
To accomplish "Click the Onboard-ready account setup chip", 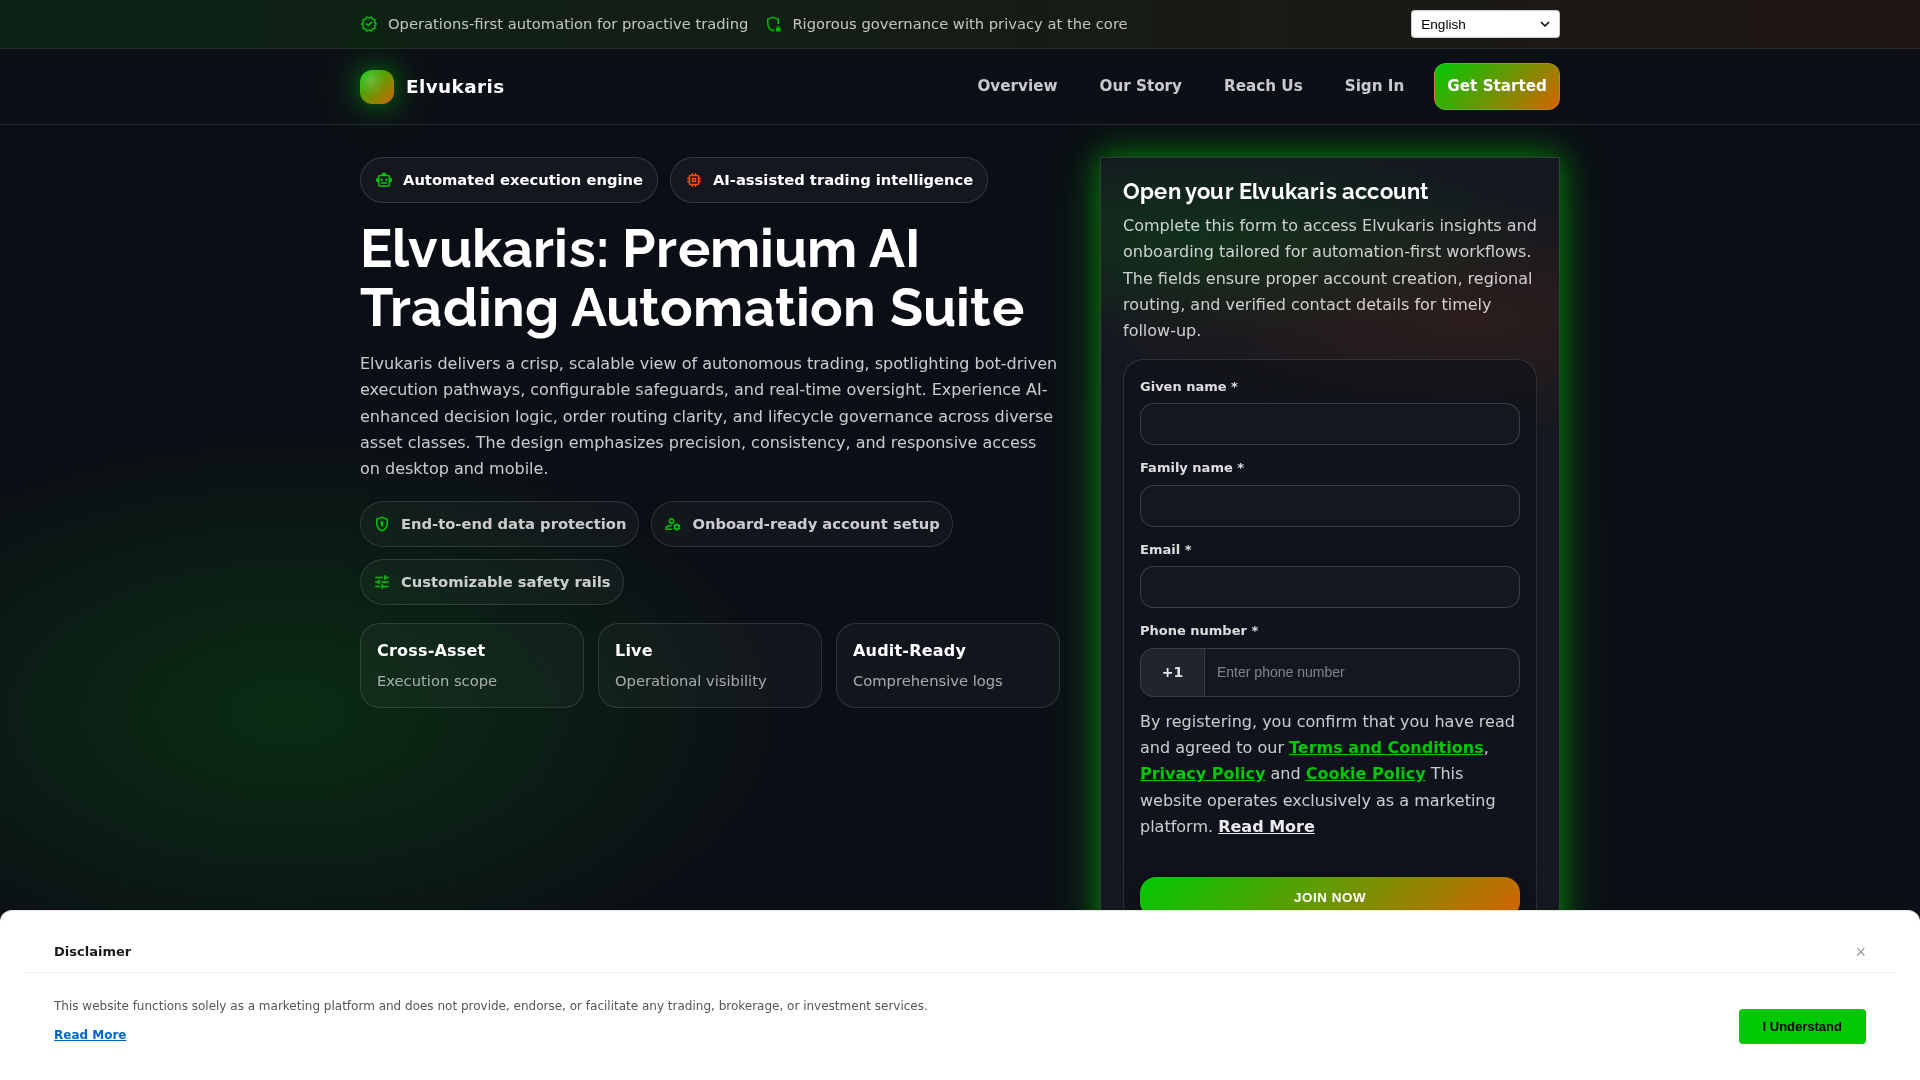I will tap(802, 524).
